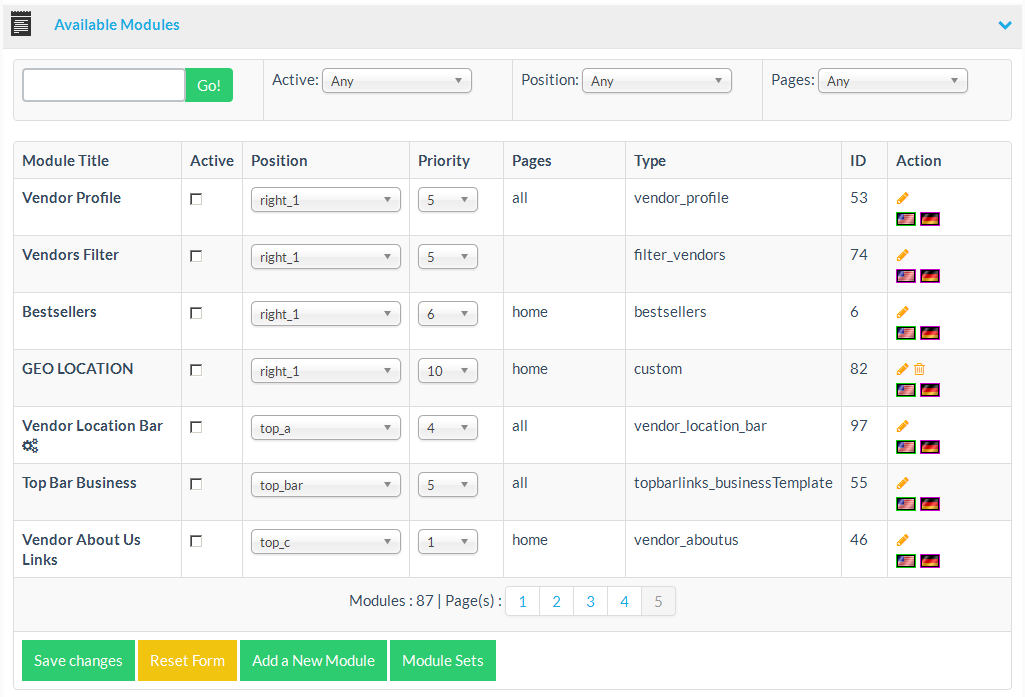Click the Available Modules list icon

[x=21, y=24]
